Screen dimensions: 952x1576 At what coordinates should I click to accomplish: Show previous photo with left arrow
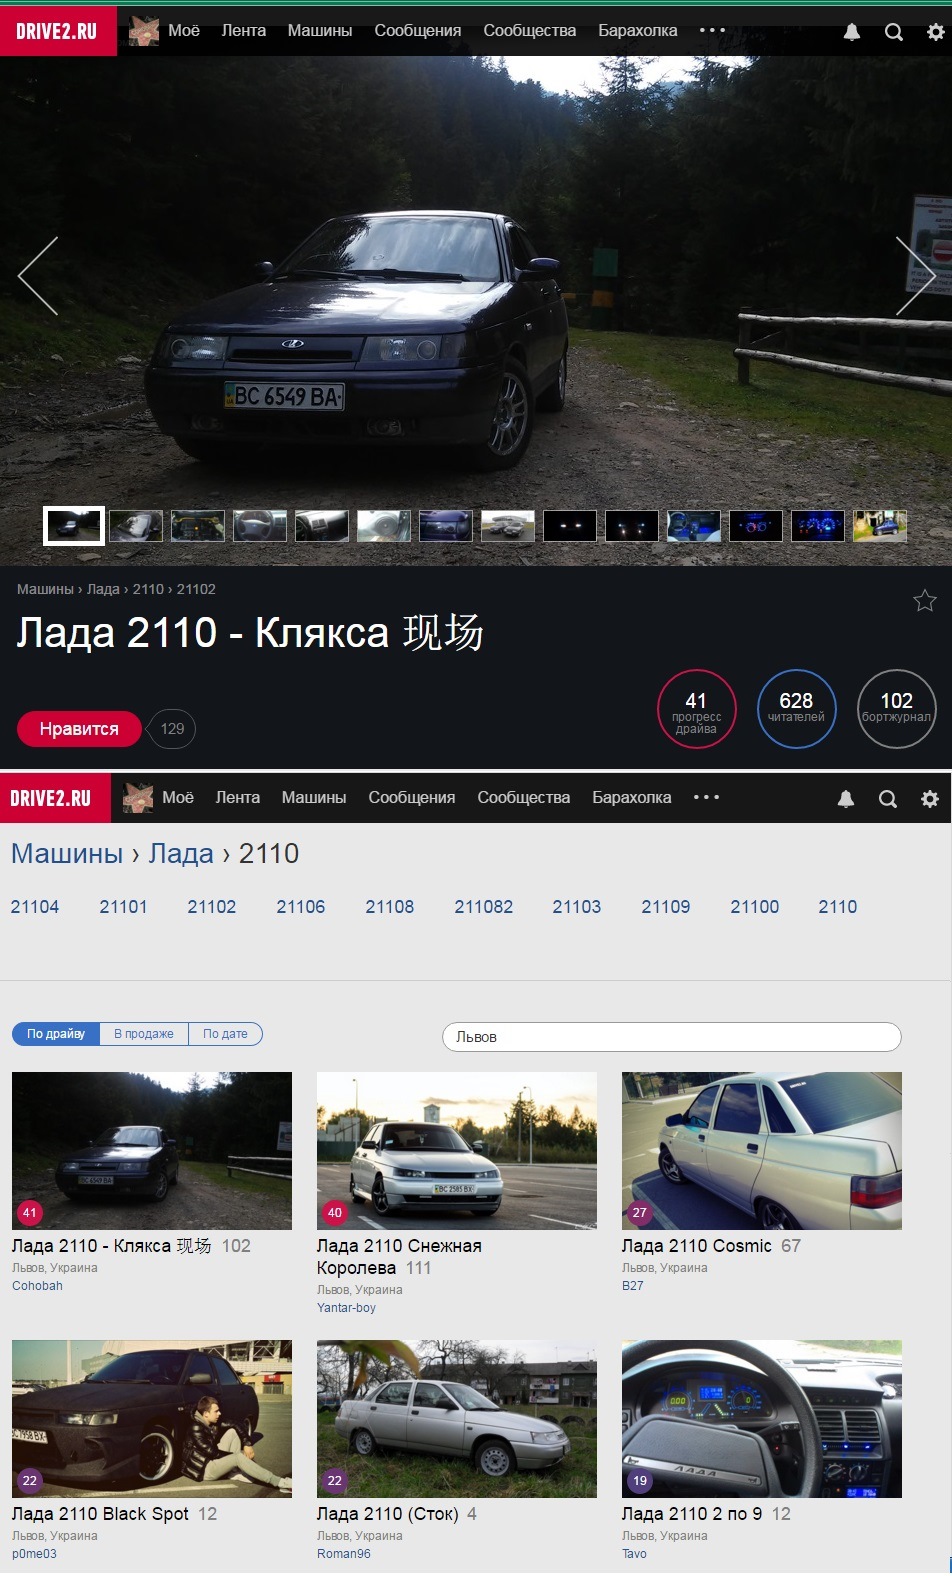click(x=38, y=276)
